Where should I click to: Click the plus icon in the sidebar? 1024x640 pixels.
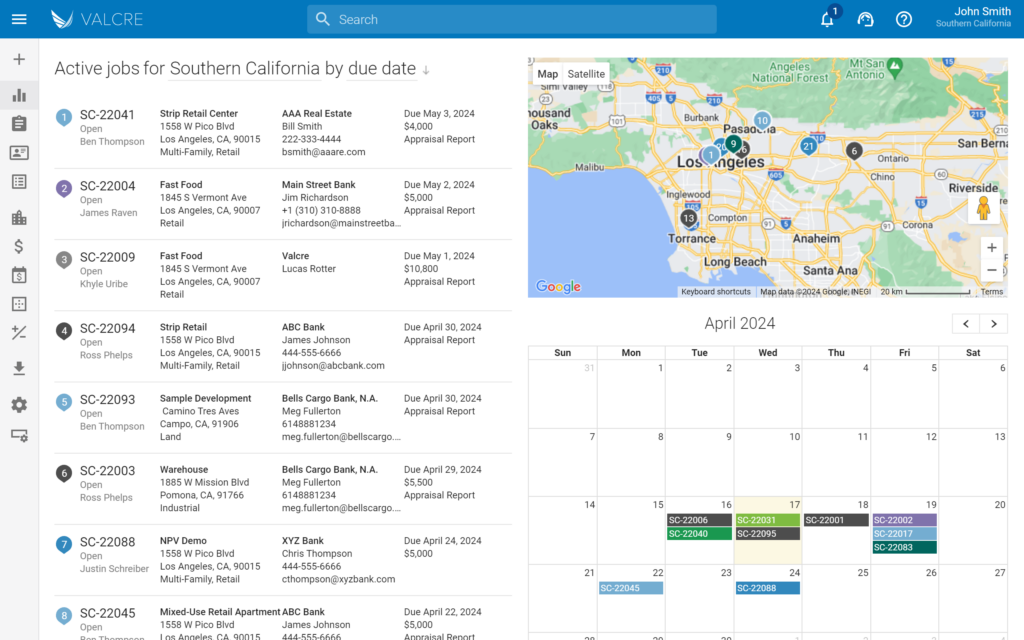[x=19, y=59]
